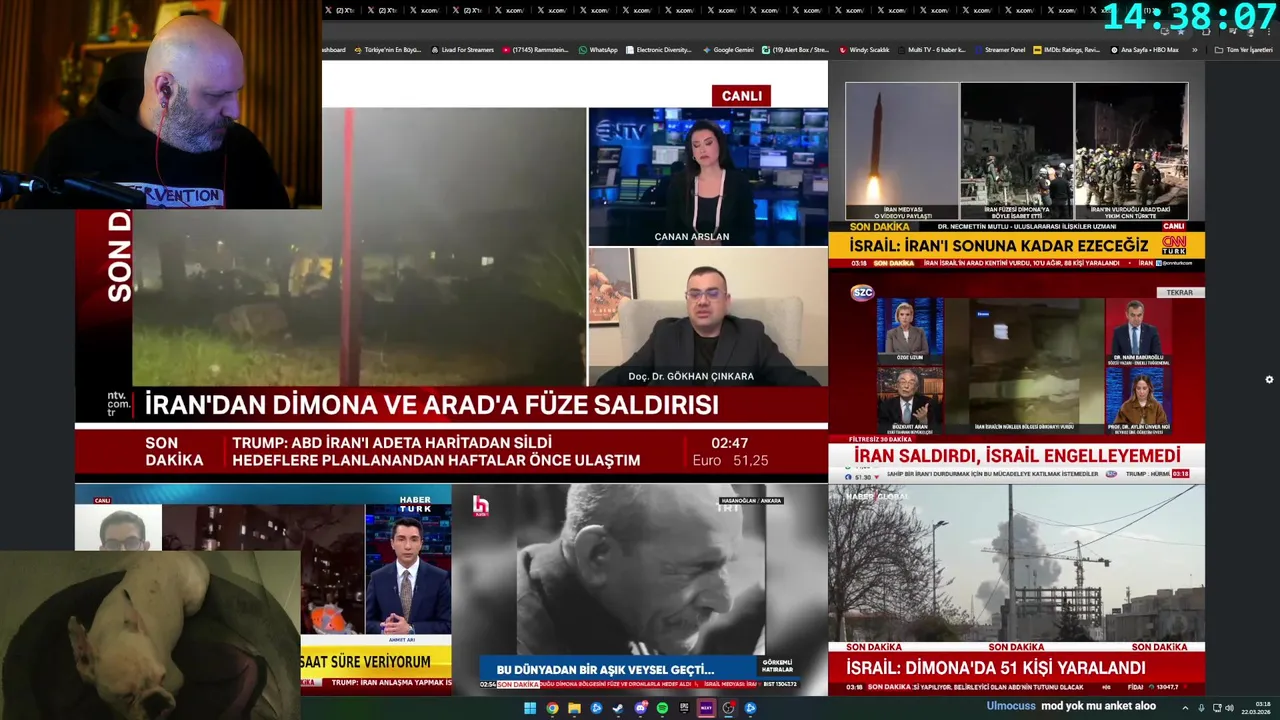The width and height of the screenshot is (1280, 720).
Task: Select the Habertürk stream tile
Action: tap(263, 590)
